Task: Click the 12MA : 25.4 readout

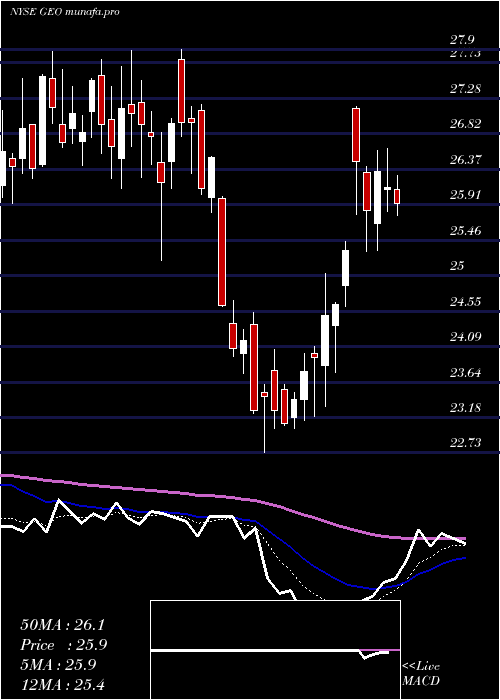Action: pos(62,684)
